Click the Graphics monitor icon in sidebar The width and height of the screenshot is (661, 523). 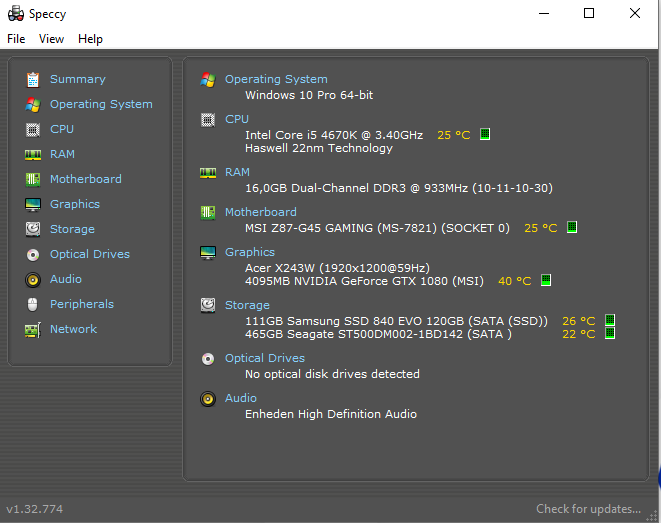tap(33, 204)
